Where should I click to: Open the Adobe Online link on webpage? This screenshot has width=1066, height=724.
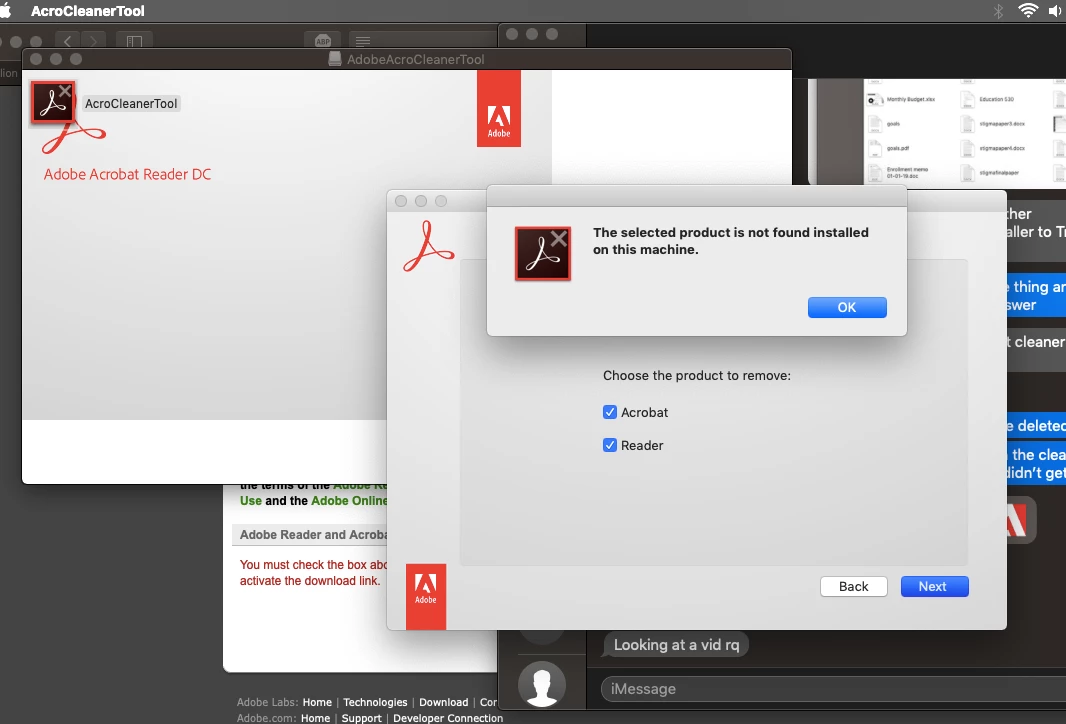point(349,500)
